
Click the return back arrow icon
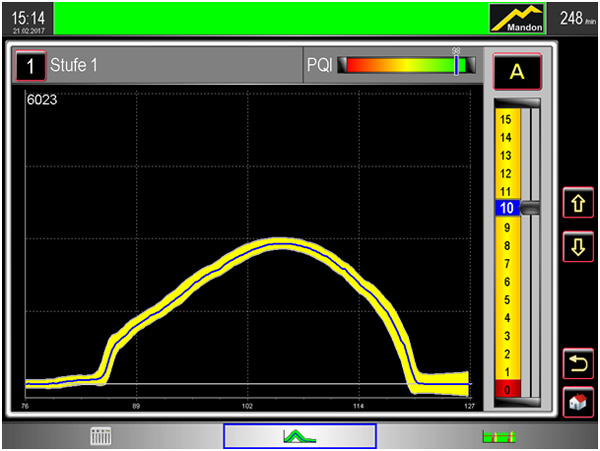coord(578,363)
